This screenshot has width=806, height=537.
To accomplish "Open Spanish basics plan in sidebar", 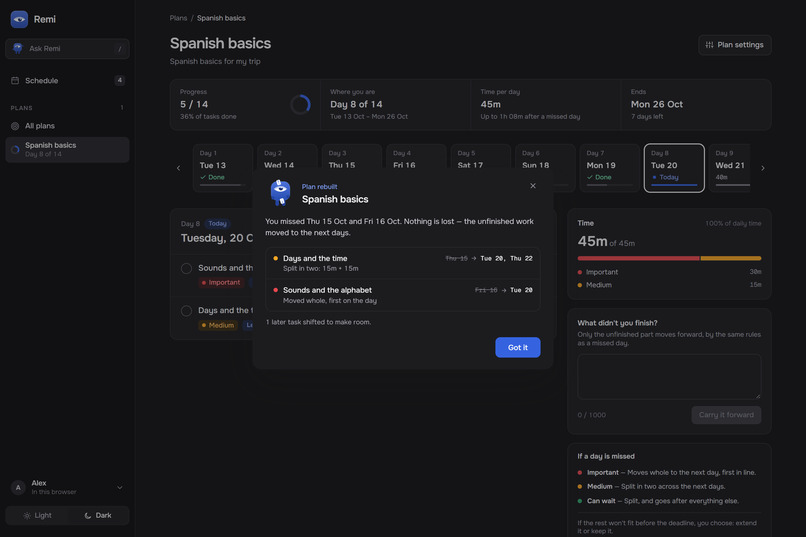I will point(67,150).
